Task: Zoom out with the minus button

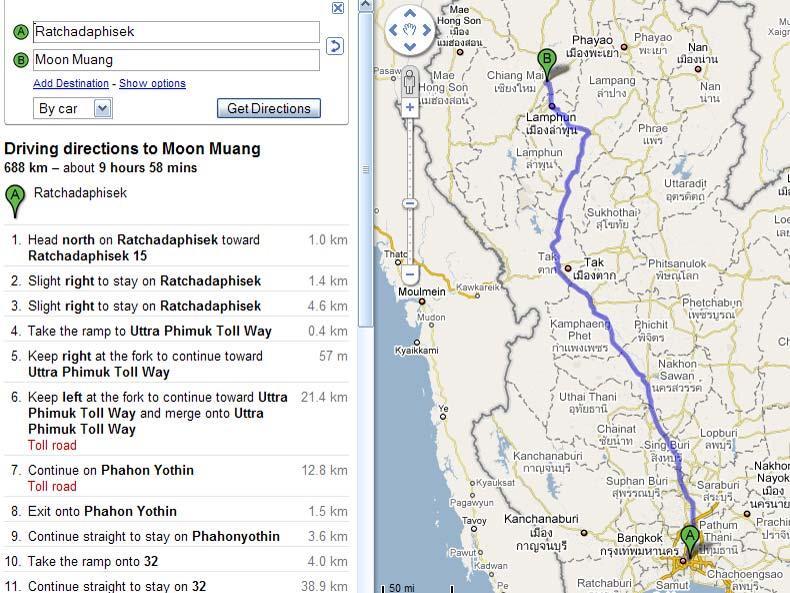Action: [x=410, y=275]
